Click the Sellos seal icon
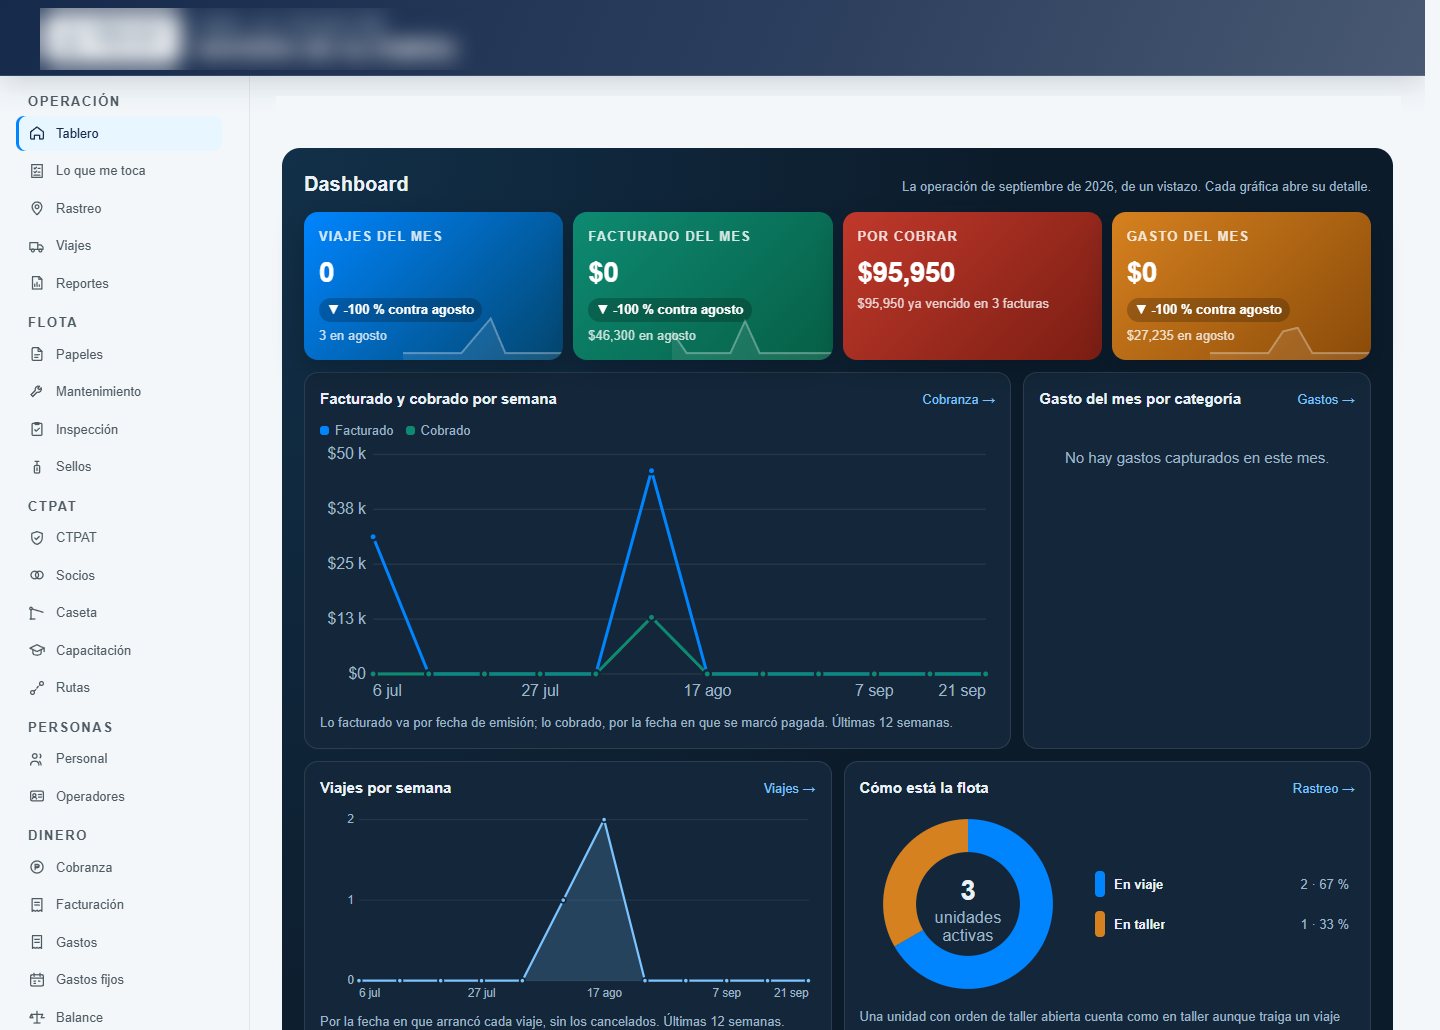This screenshot has width=1440, height=1030. click(37, 467)
